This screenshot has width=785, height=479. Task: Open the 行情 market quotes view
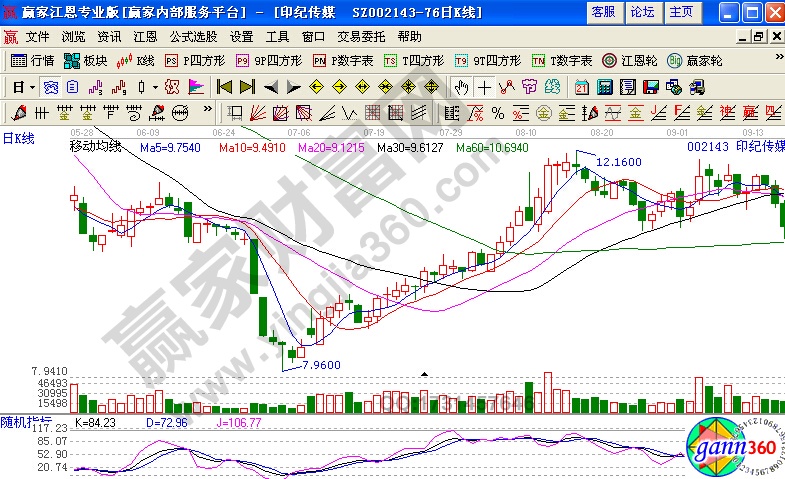pos(33,60)
